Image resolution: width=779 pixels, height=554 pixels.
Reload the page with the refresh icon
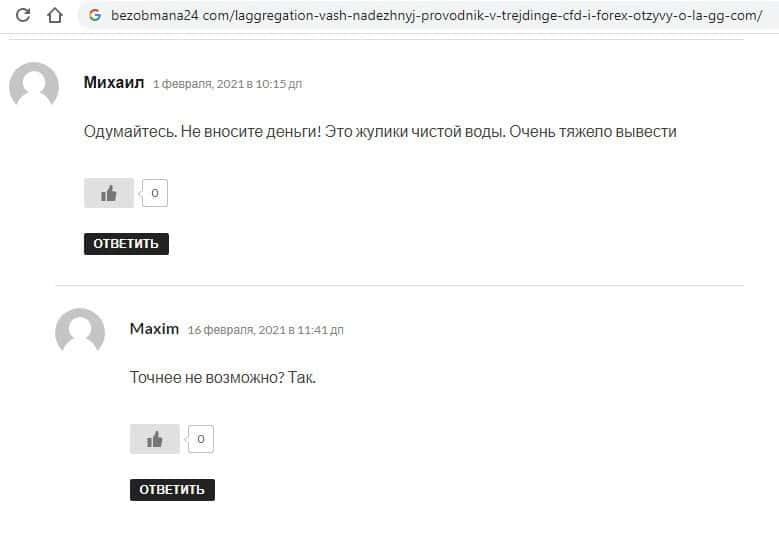(x=23, y=15)
